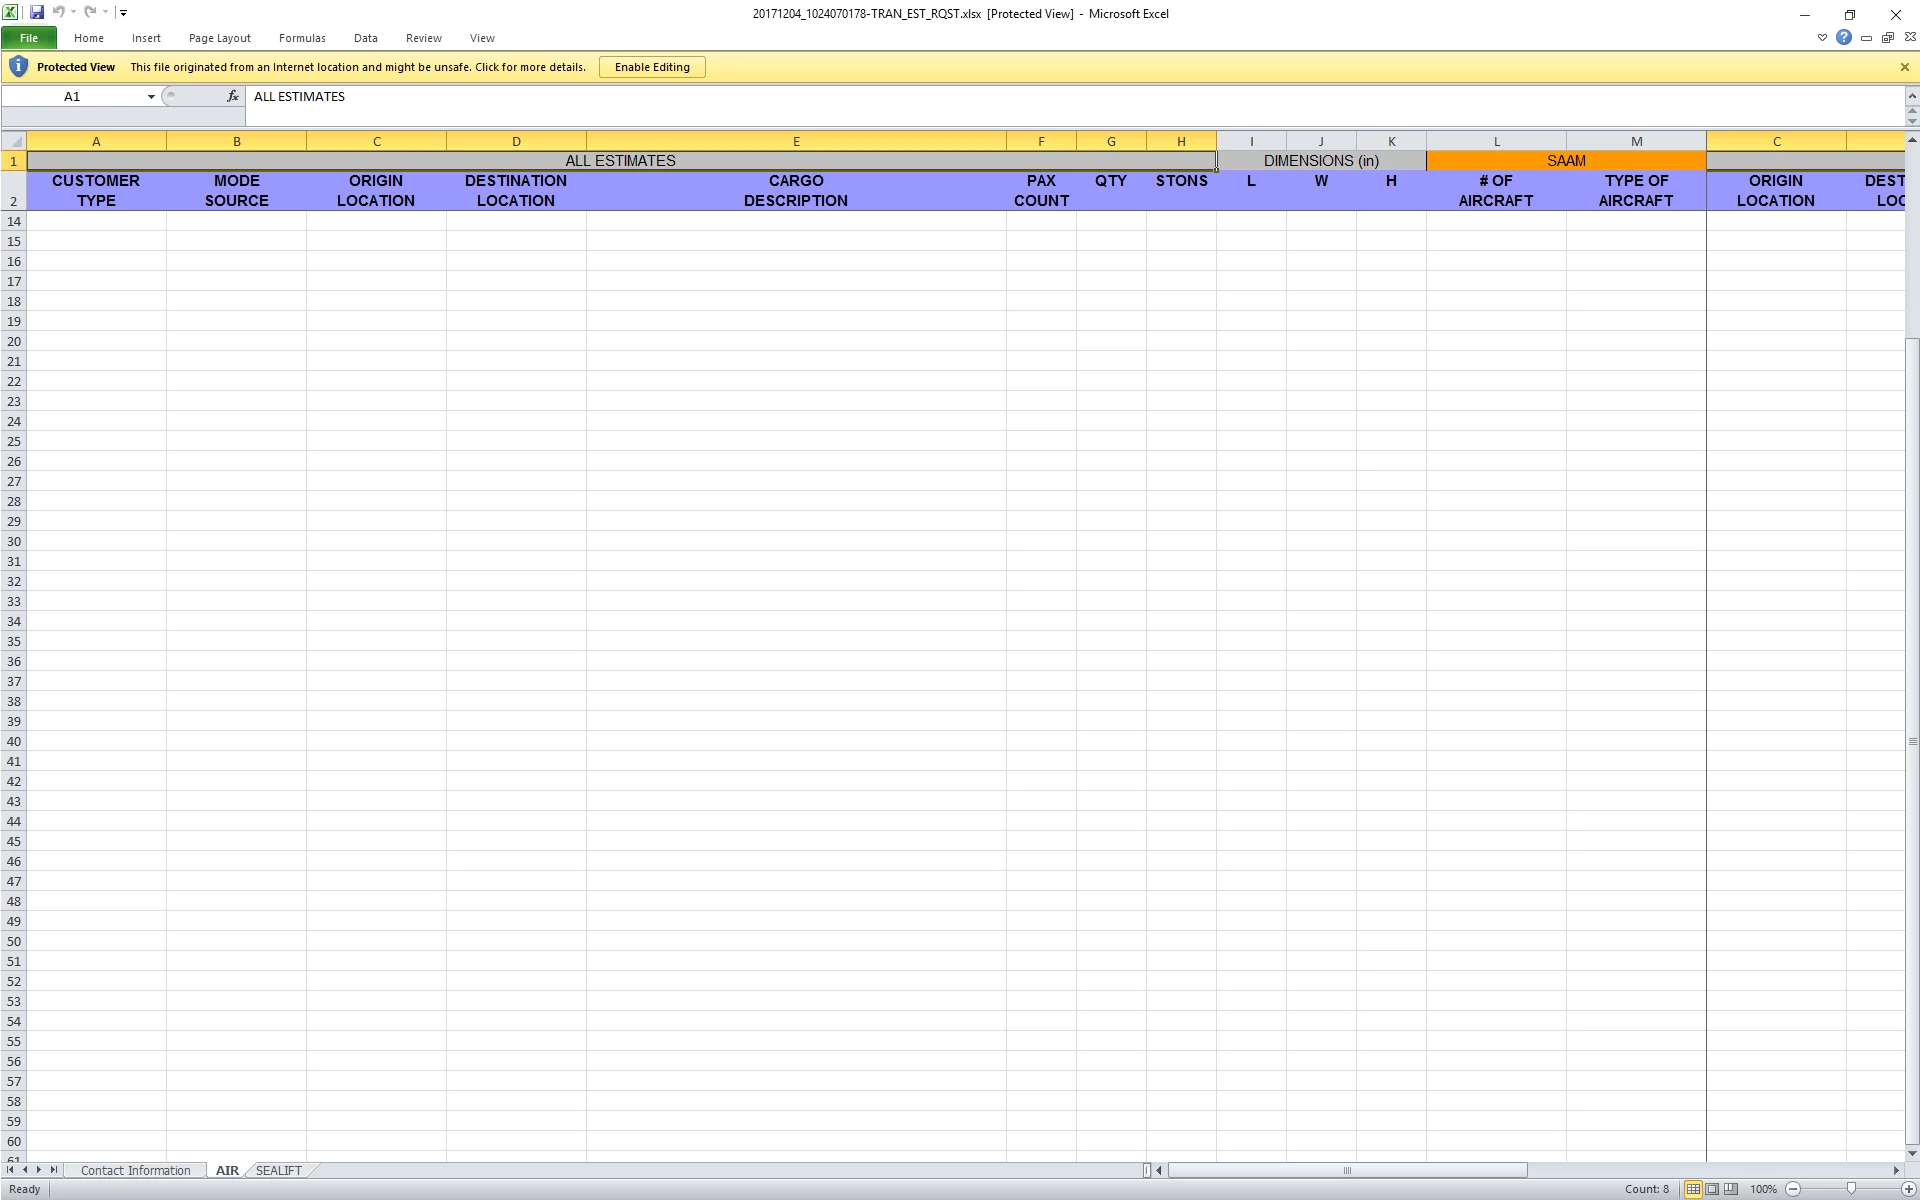Open the Excel Help question mark icon

click(x=1843, y=38)
